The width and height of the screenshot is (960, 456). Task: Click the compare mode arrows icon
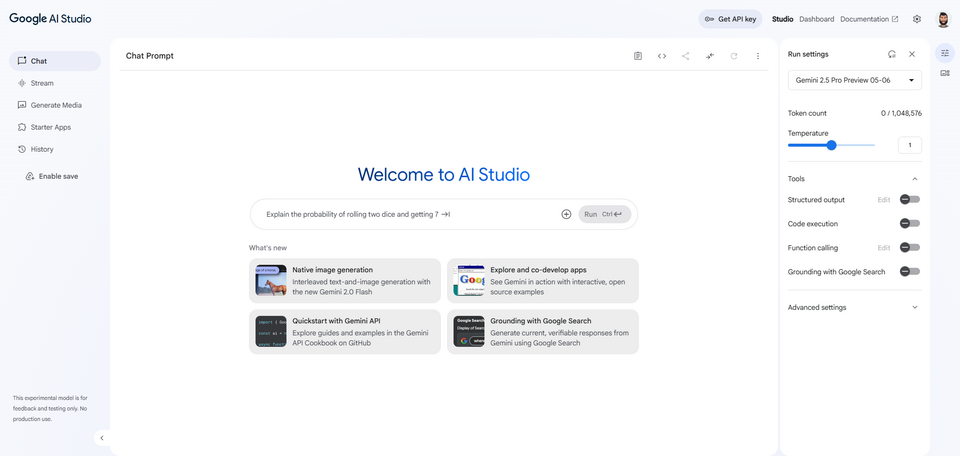(710, 56)
